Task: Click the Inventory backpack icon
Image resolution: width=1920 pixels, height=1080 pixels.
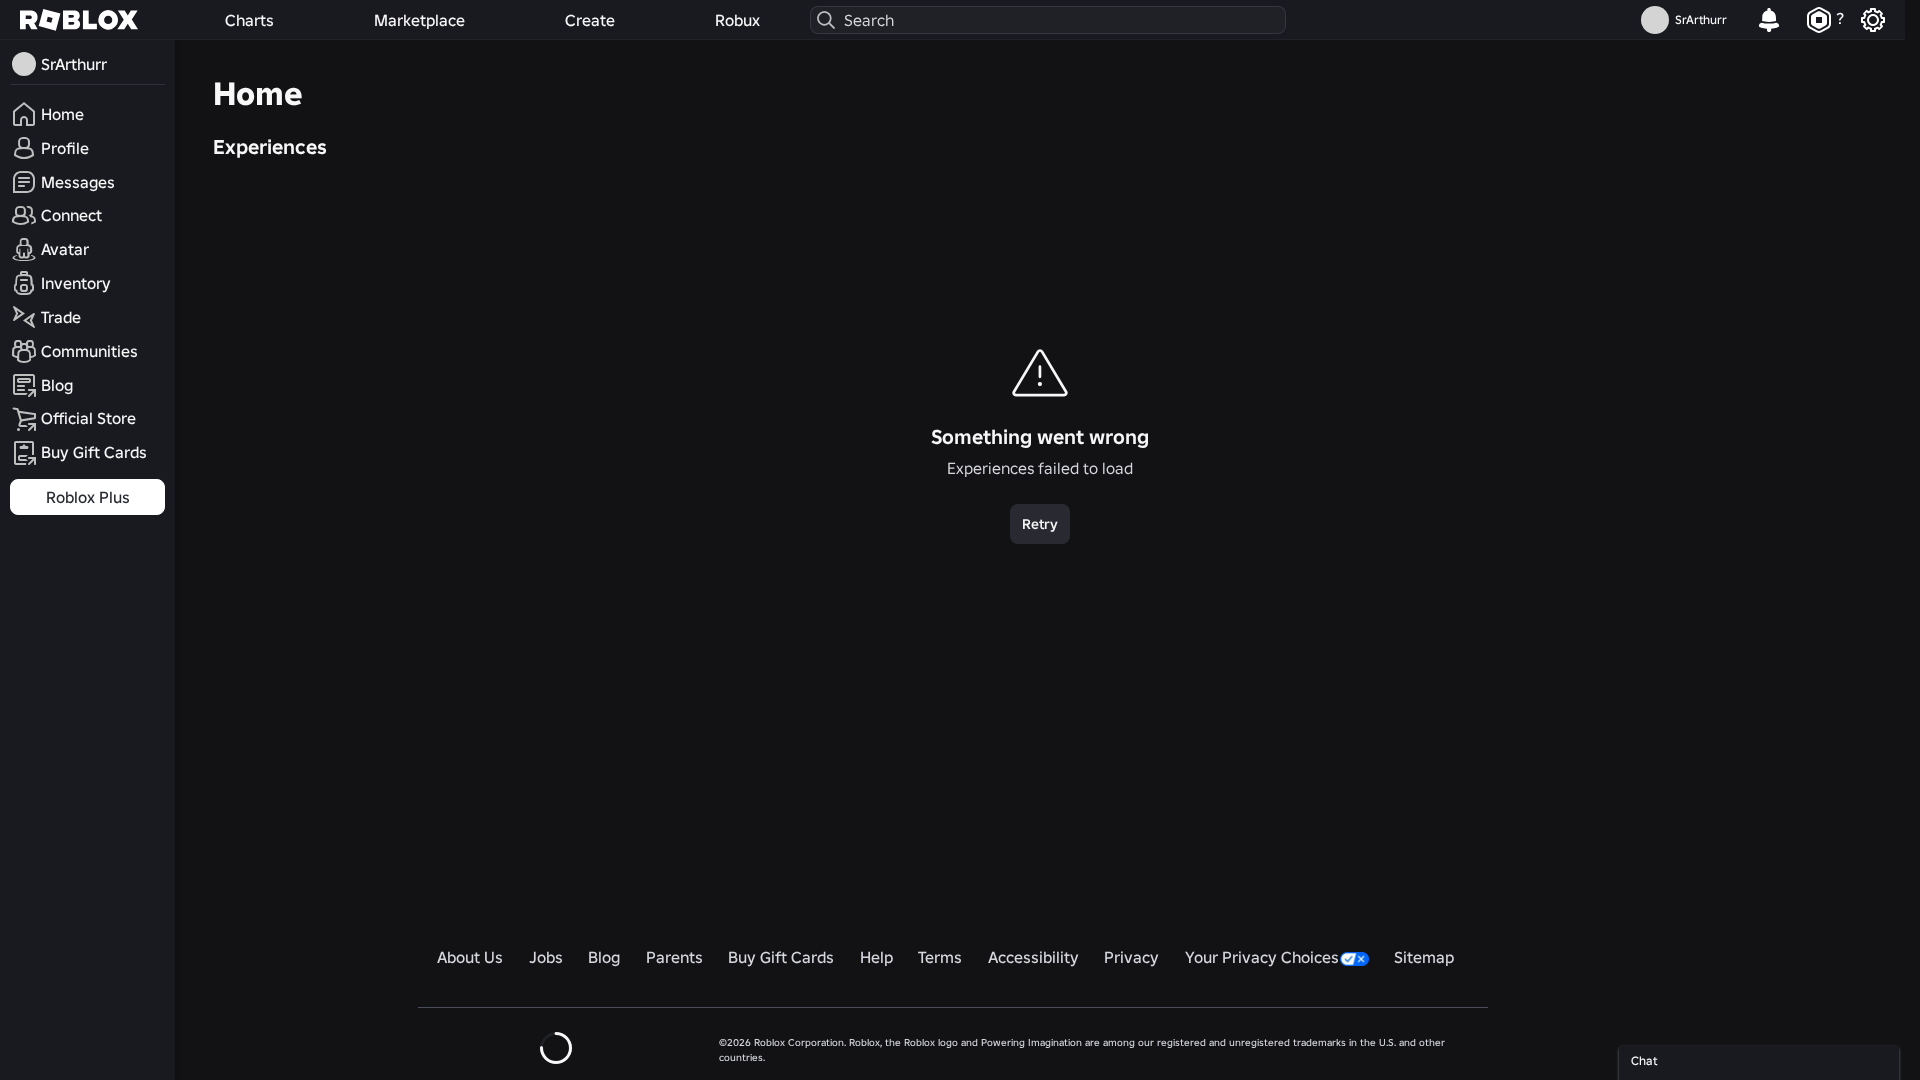Action: point(24,283)
